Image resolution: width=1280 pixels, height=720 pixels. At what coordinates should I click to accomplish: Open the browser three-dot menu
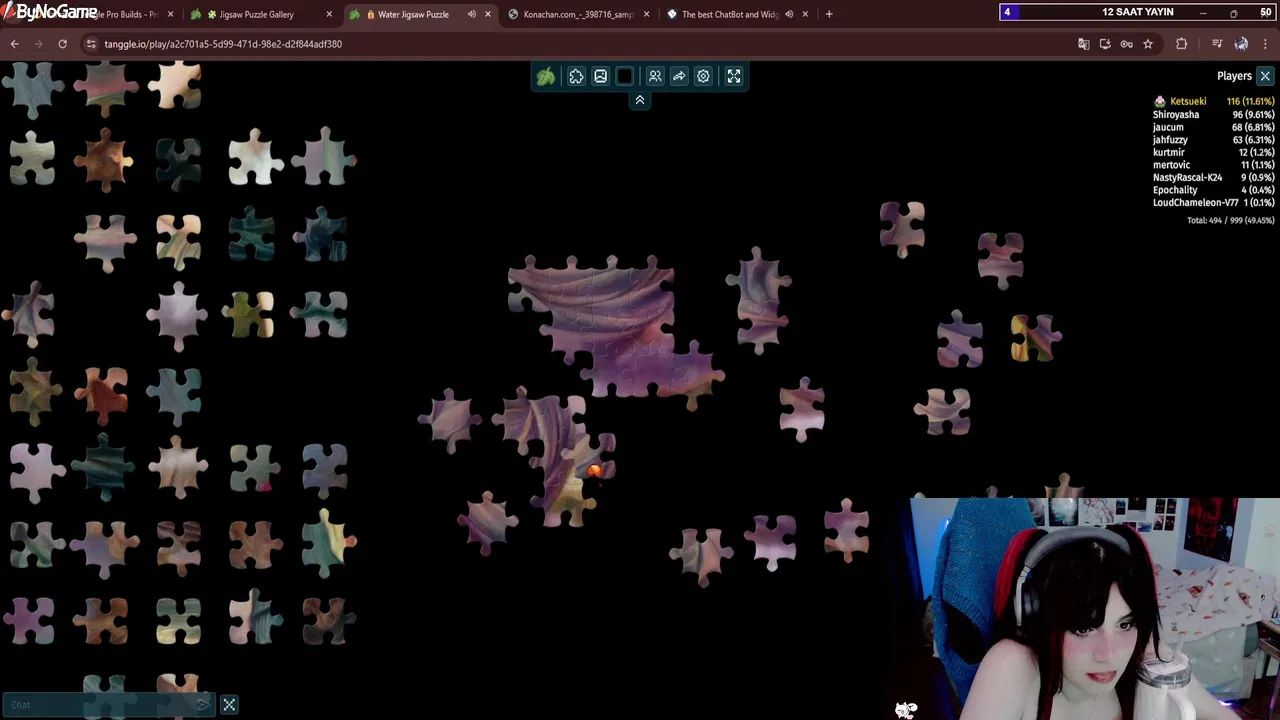pyautogui.click(x=1266, y=44)
